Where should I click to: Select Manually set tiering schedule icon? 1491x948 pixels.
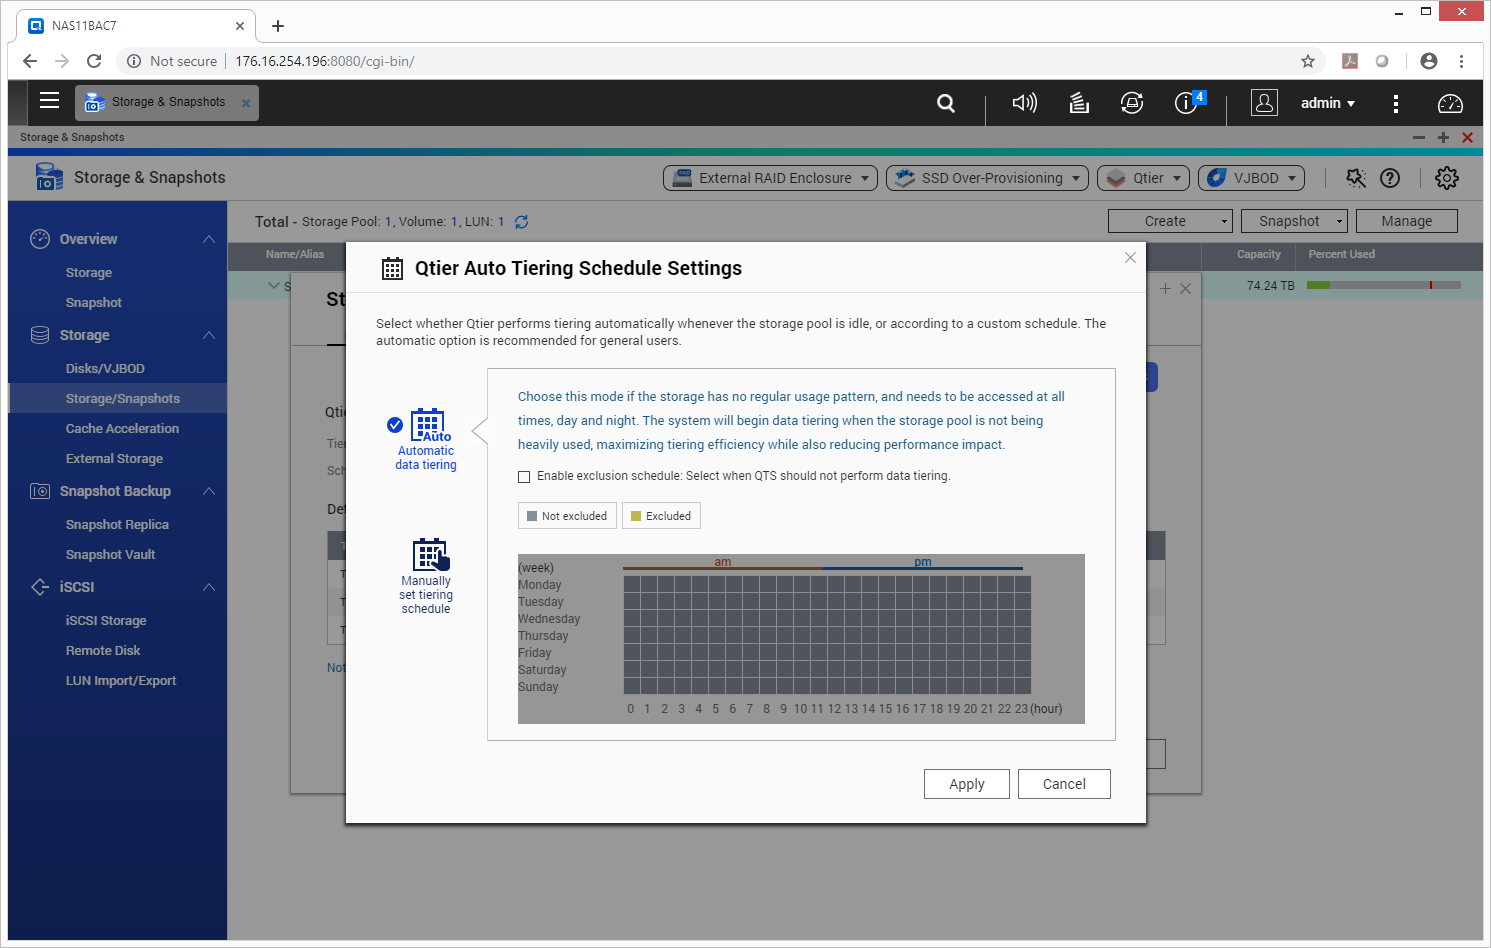[x=430, y=555]
